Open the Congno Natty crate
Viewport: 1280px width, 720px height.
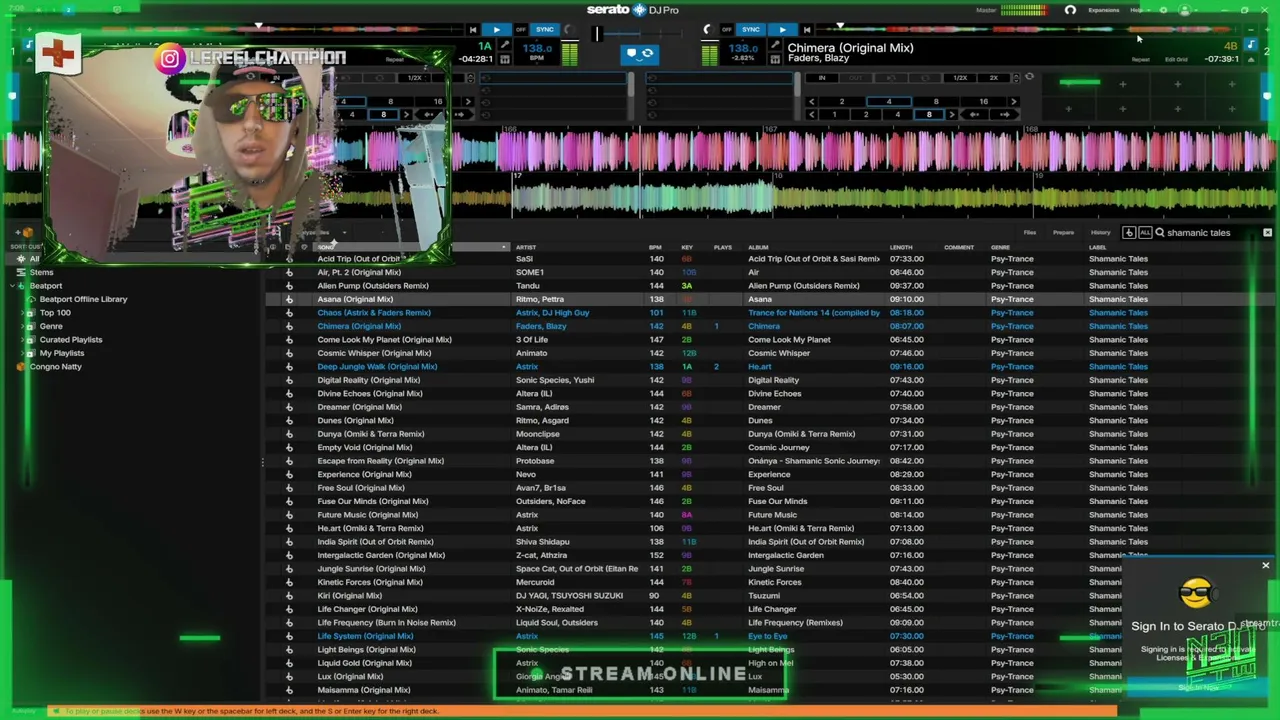(x=55, y=367)
